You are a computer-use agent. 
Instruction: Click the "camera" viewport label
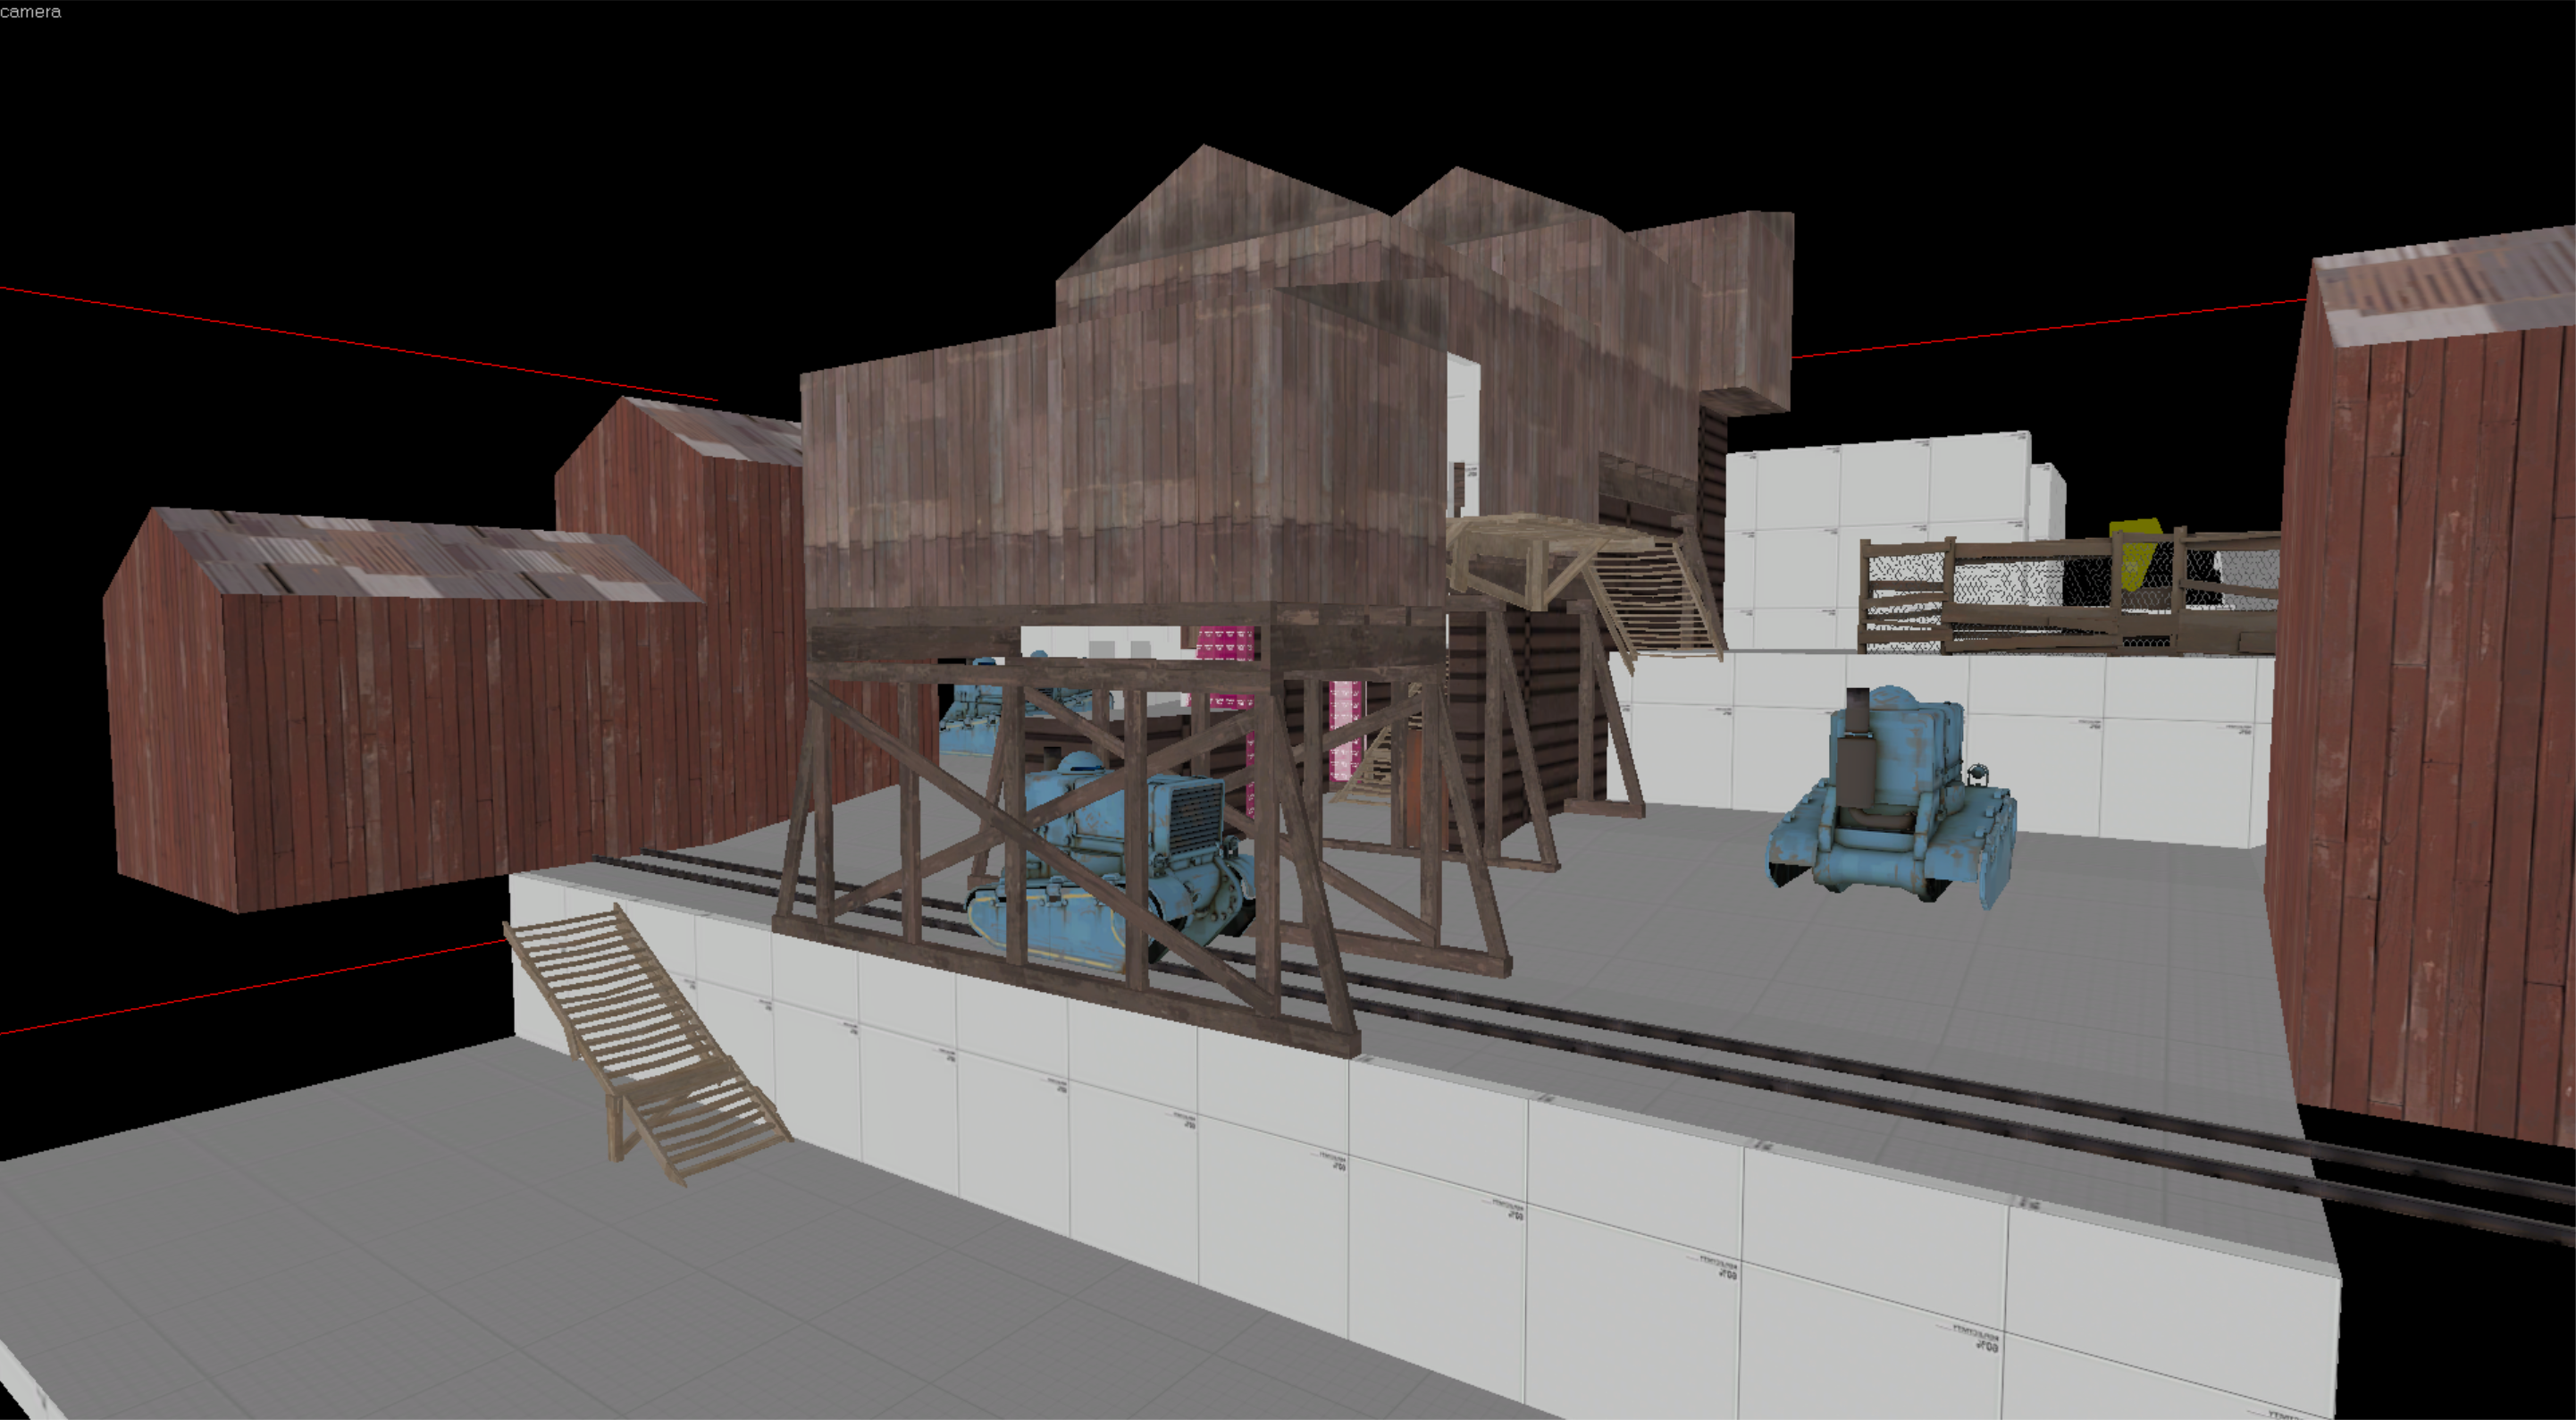30,12
